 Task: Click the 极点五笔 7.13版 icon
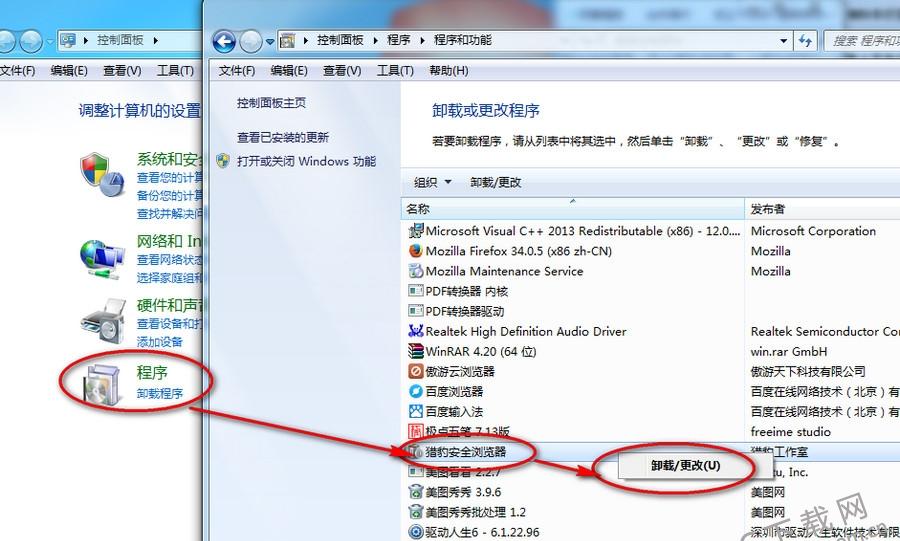click(416, 431)
